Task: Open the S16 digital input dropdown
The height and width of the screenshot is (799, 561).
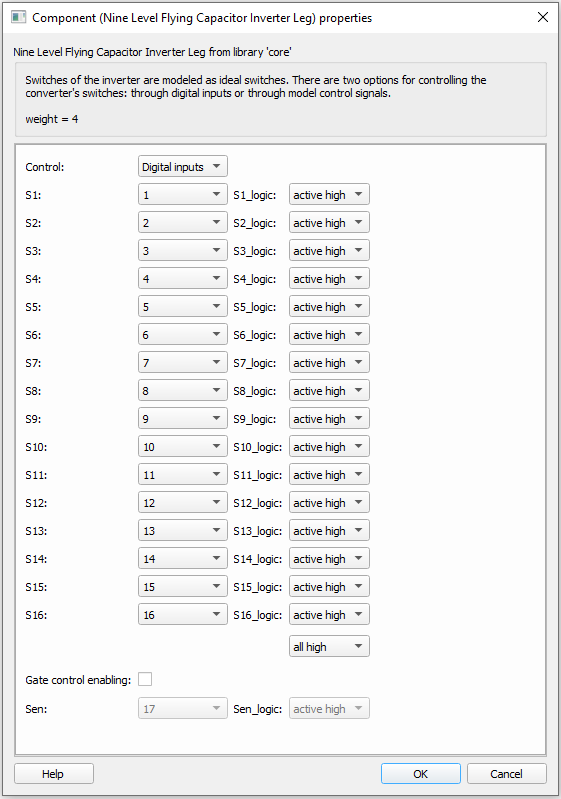Action: 183,615
